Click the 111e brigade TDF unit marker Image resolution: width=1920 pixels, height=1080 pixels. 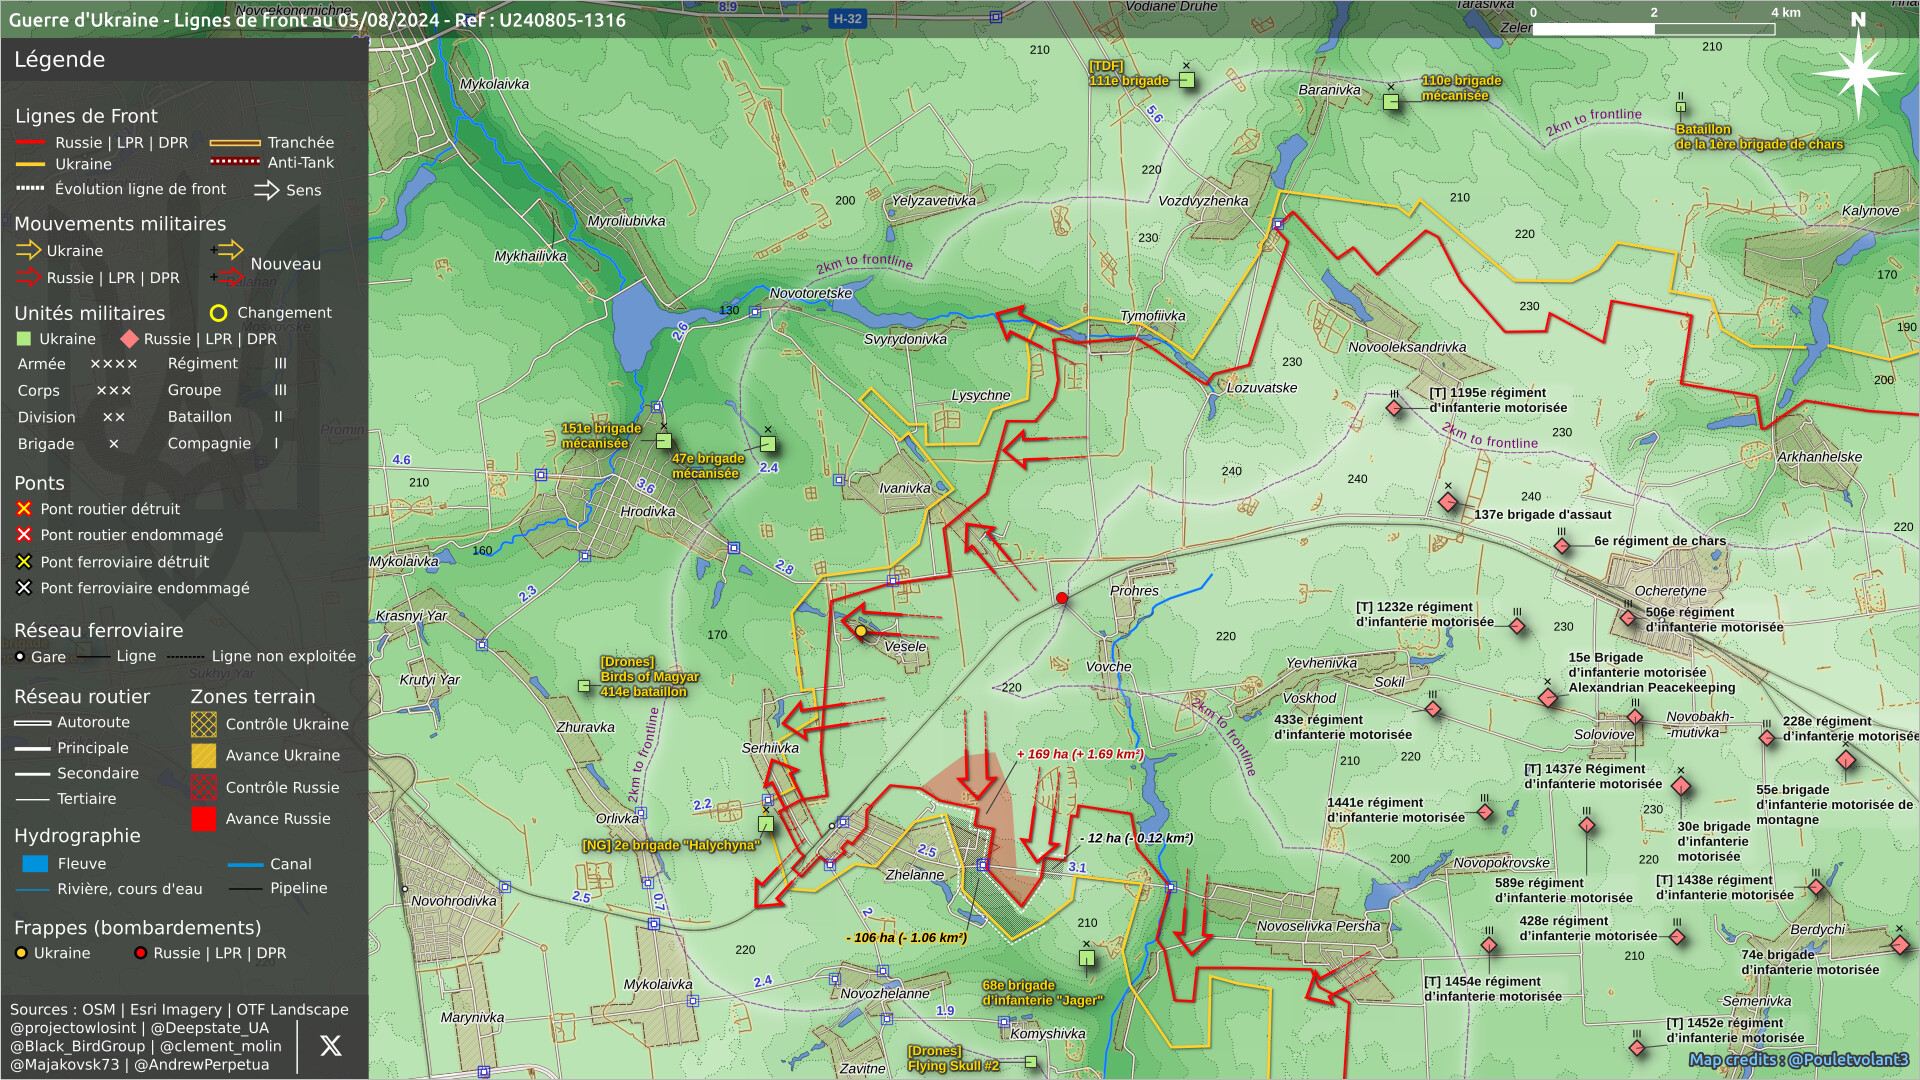pyautogui.click(x=1186, y=80)
